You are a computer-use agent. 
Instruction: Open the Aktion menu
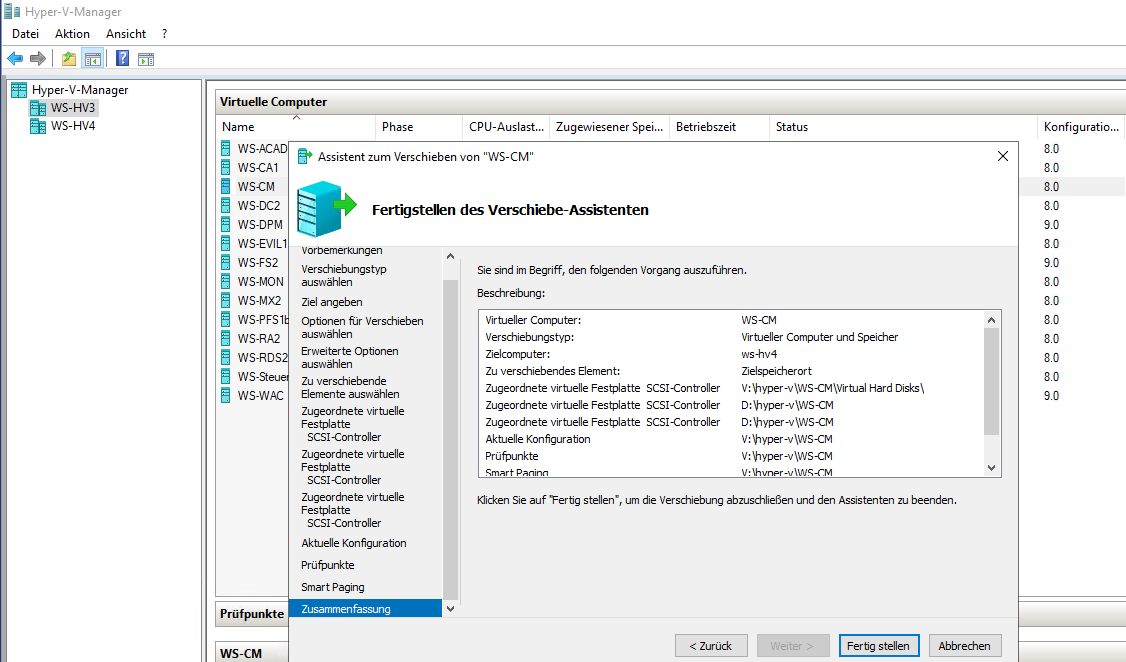click(x=73, y=34)
